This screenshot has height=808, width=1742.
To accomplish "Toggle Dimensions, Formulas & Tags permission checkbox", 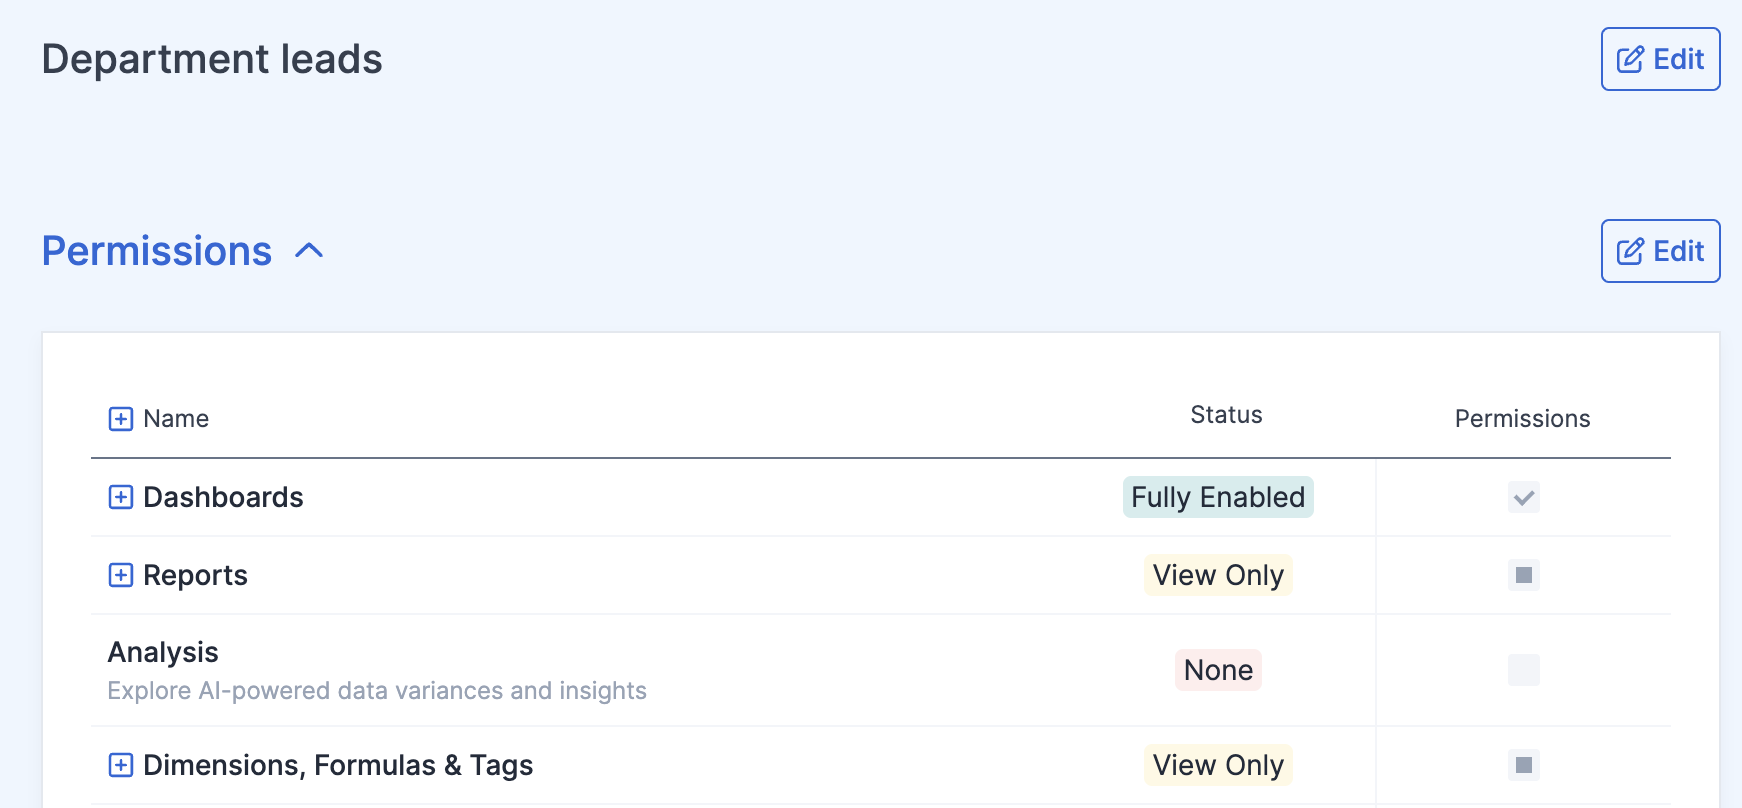I will click(x=1524, y=765).
